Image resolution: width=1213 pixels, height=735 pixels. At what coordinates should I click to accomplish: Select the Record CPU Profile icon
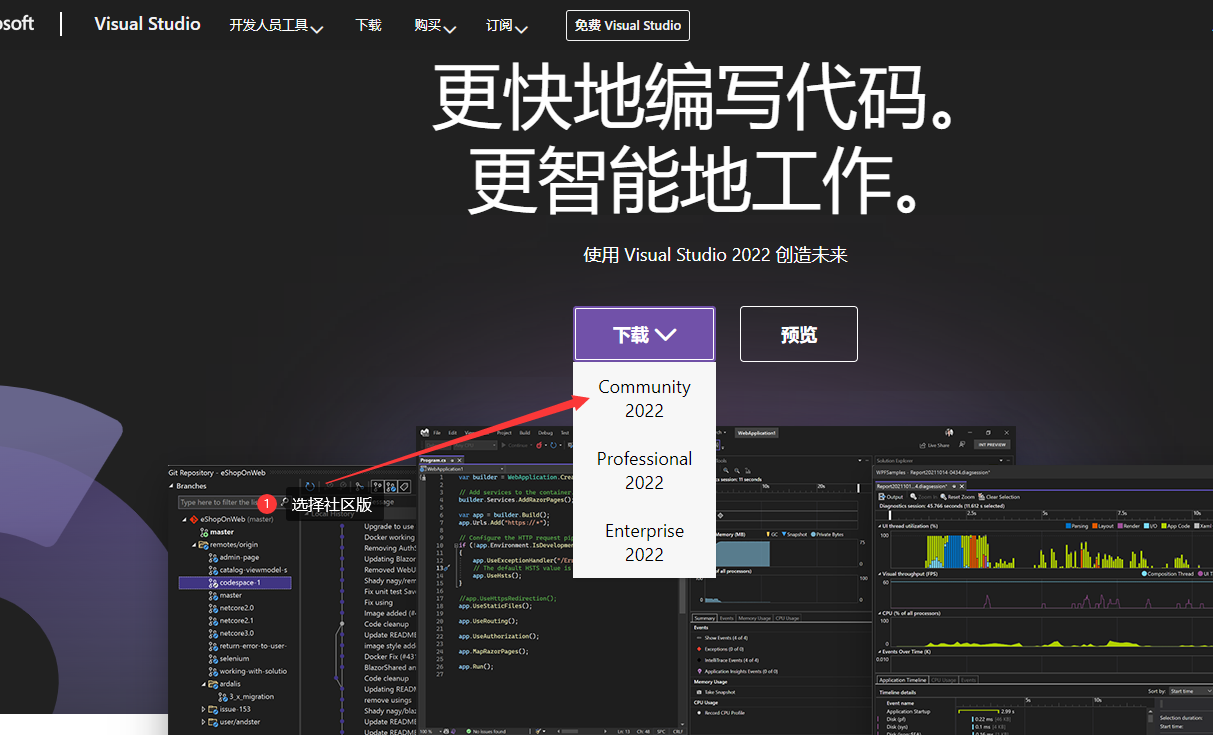pyautogui.click(x=699, y=713)
